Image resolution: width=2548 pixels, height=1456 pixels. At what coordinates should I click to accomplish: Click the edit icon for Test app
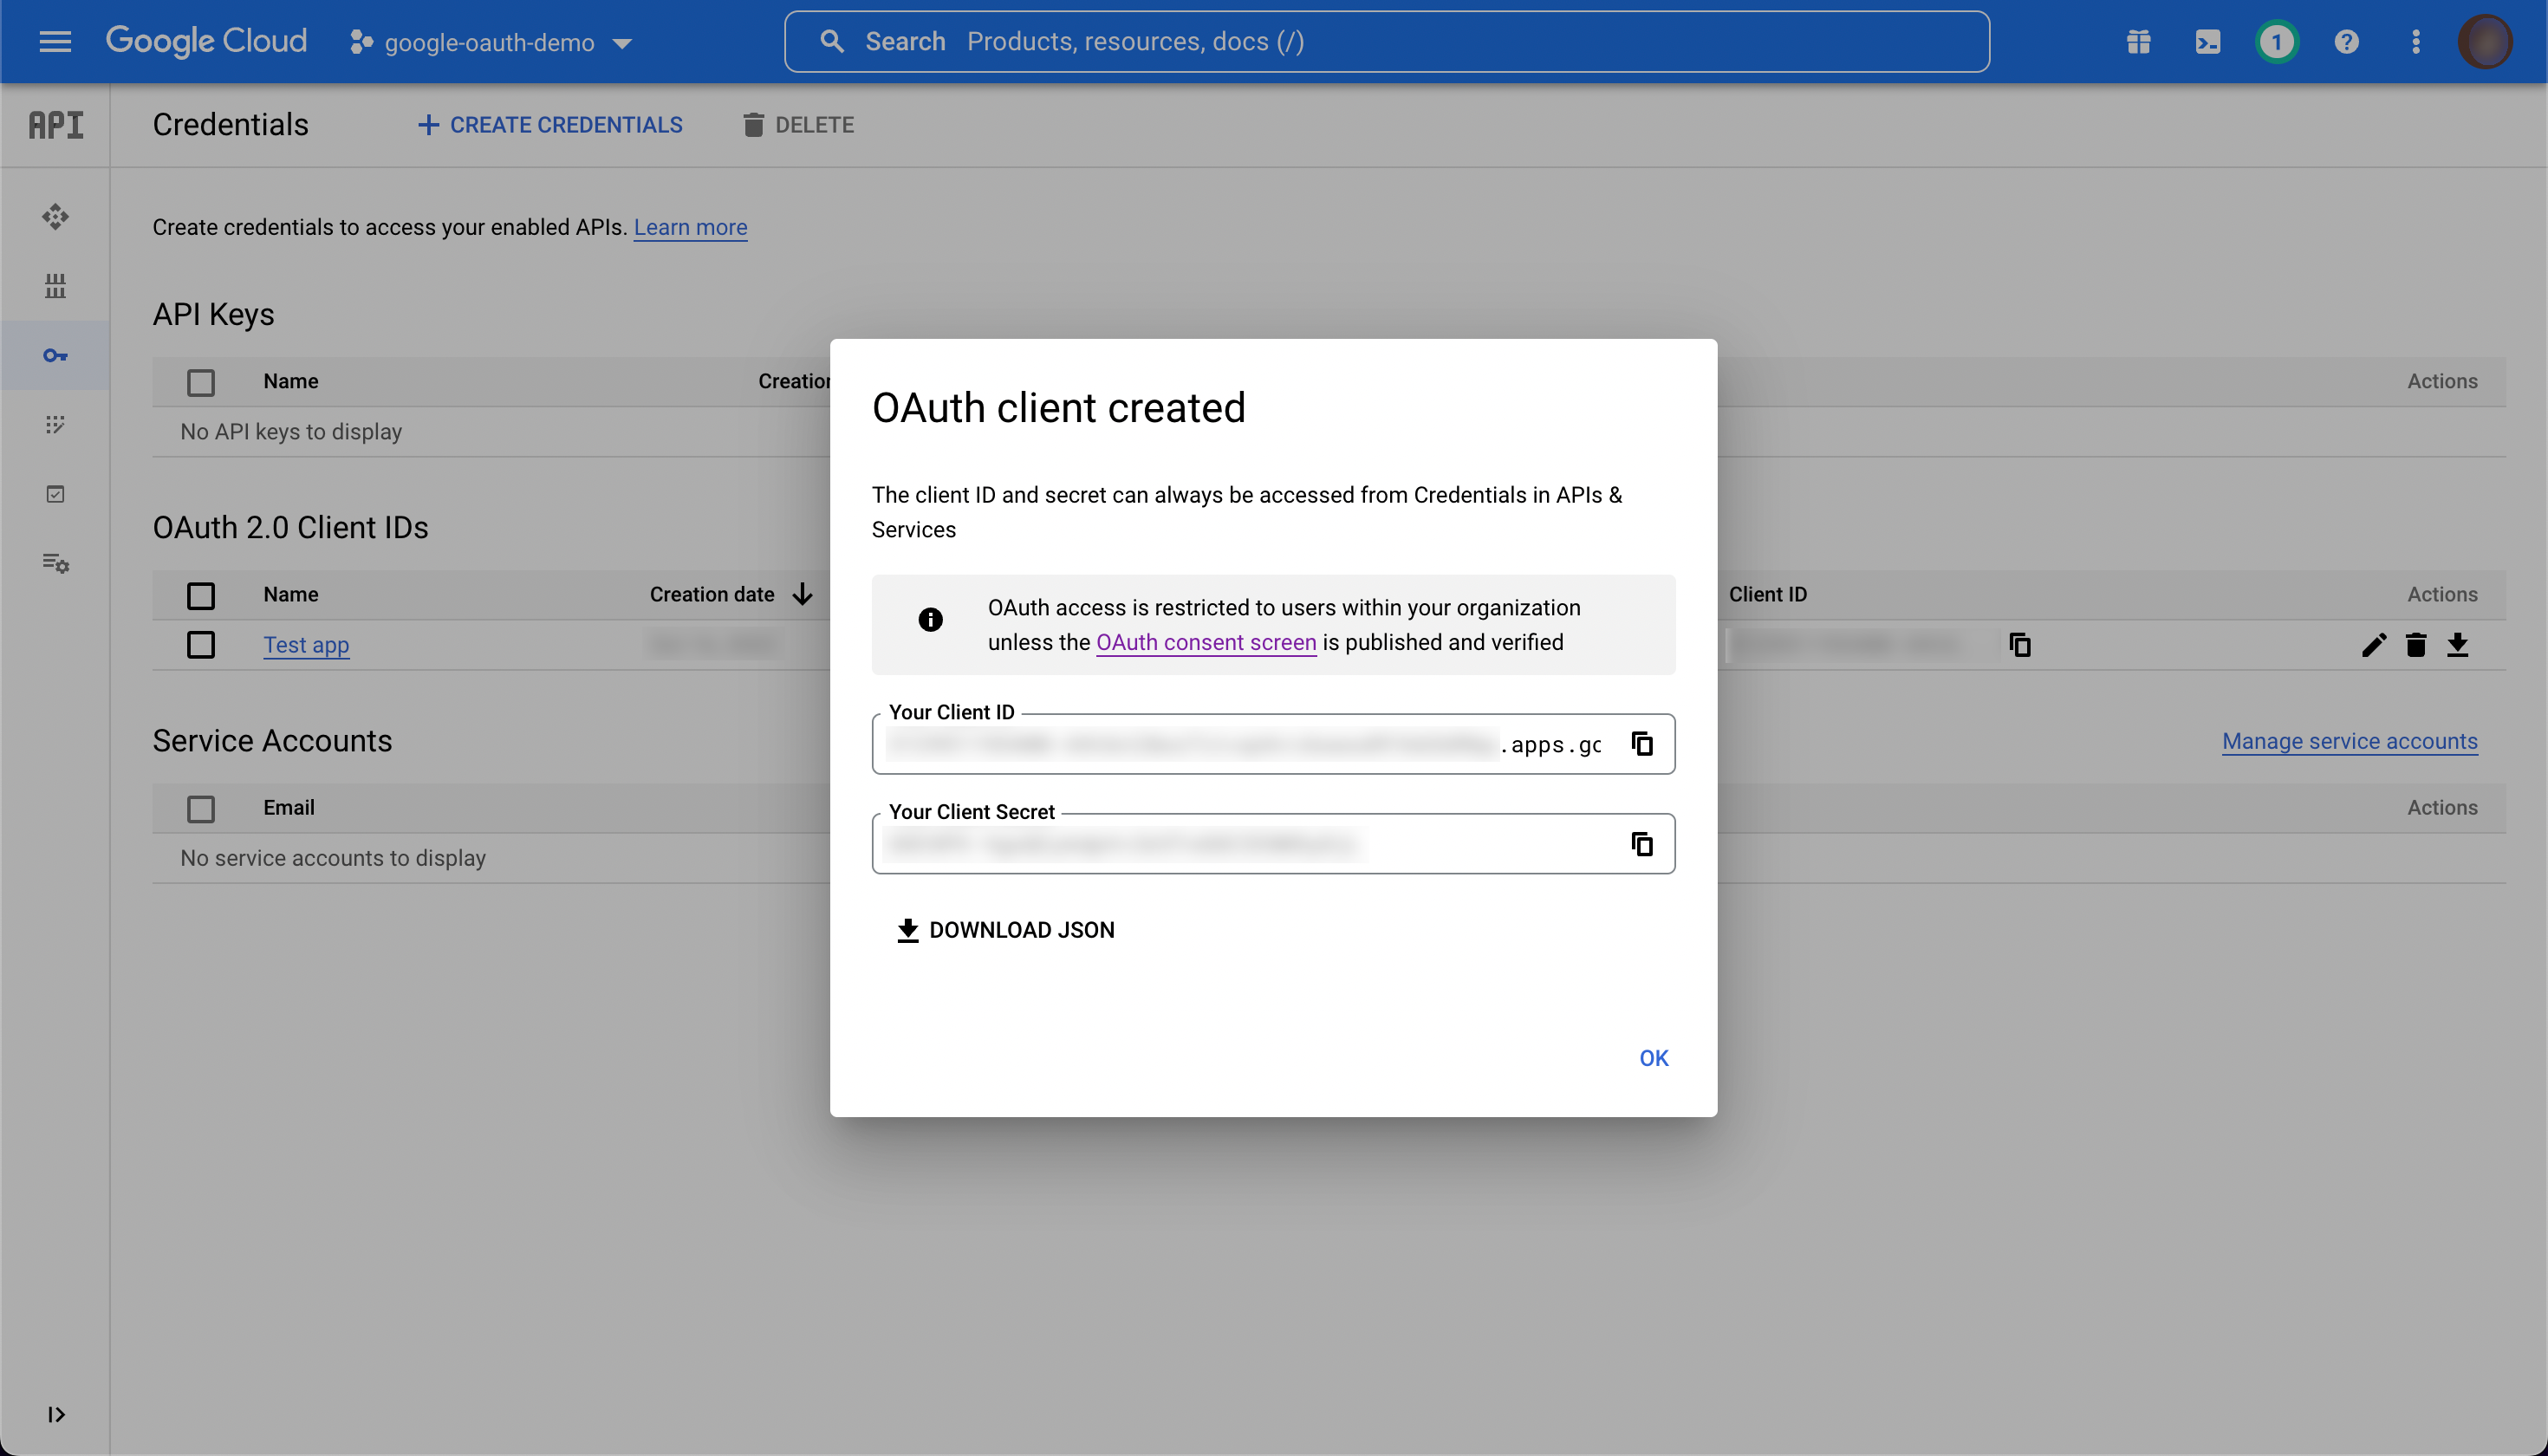(x=2375, y=644)
